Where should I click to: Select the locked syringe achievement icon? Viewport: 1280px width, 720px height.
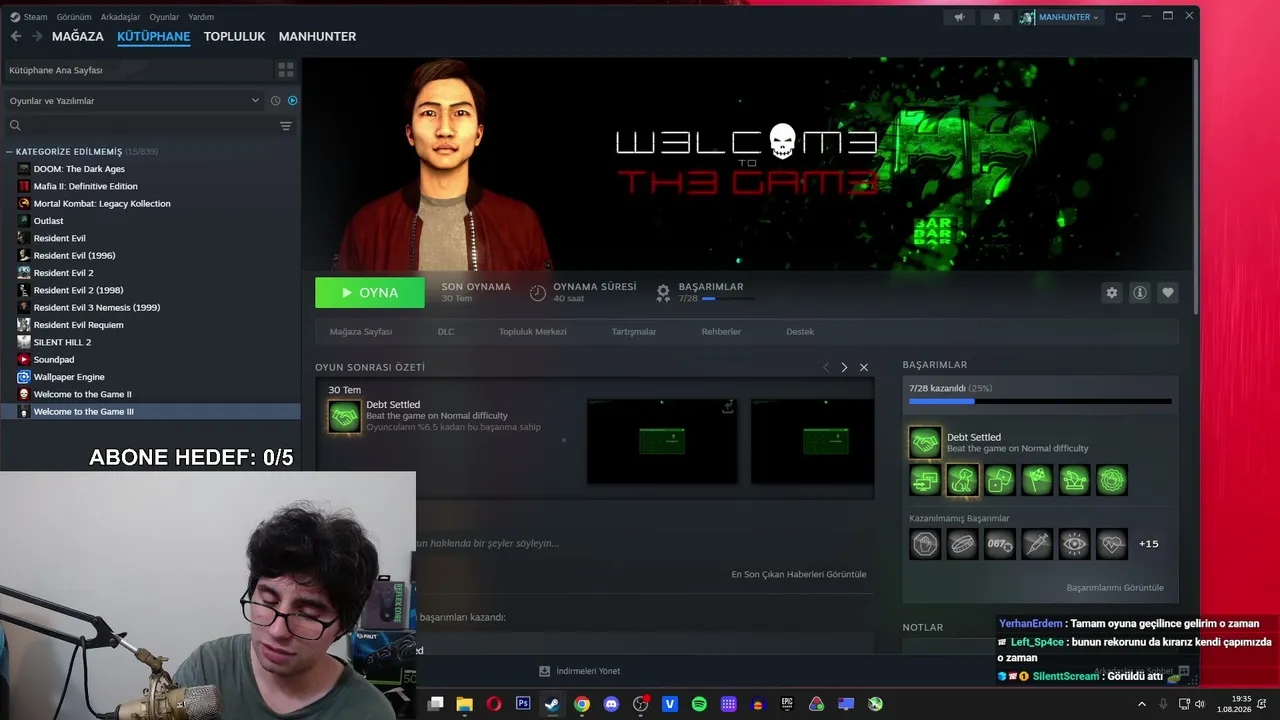(x=1037, y=544)
